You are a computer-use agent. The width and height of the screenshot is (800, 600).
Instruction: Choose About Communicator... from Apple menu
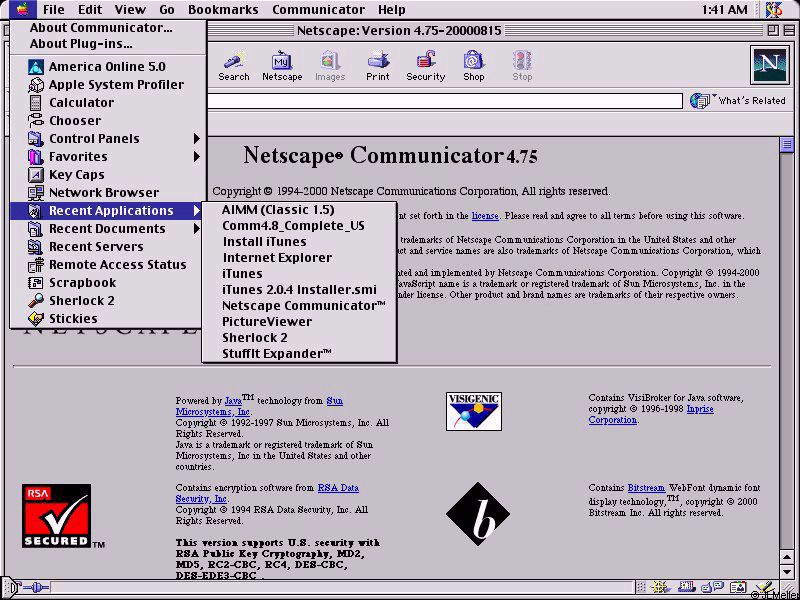pyautogui.click(x=108, y=28)
